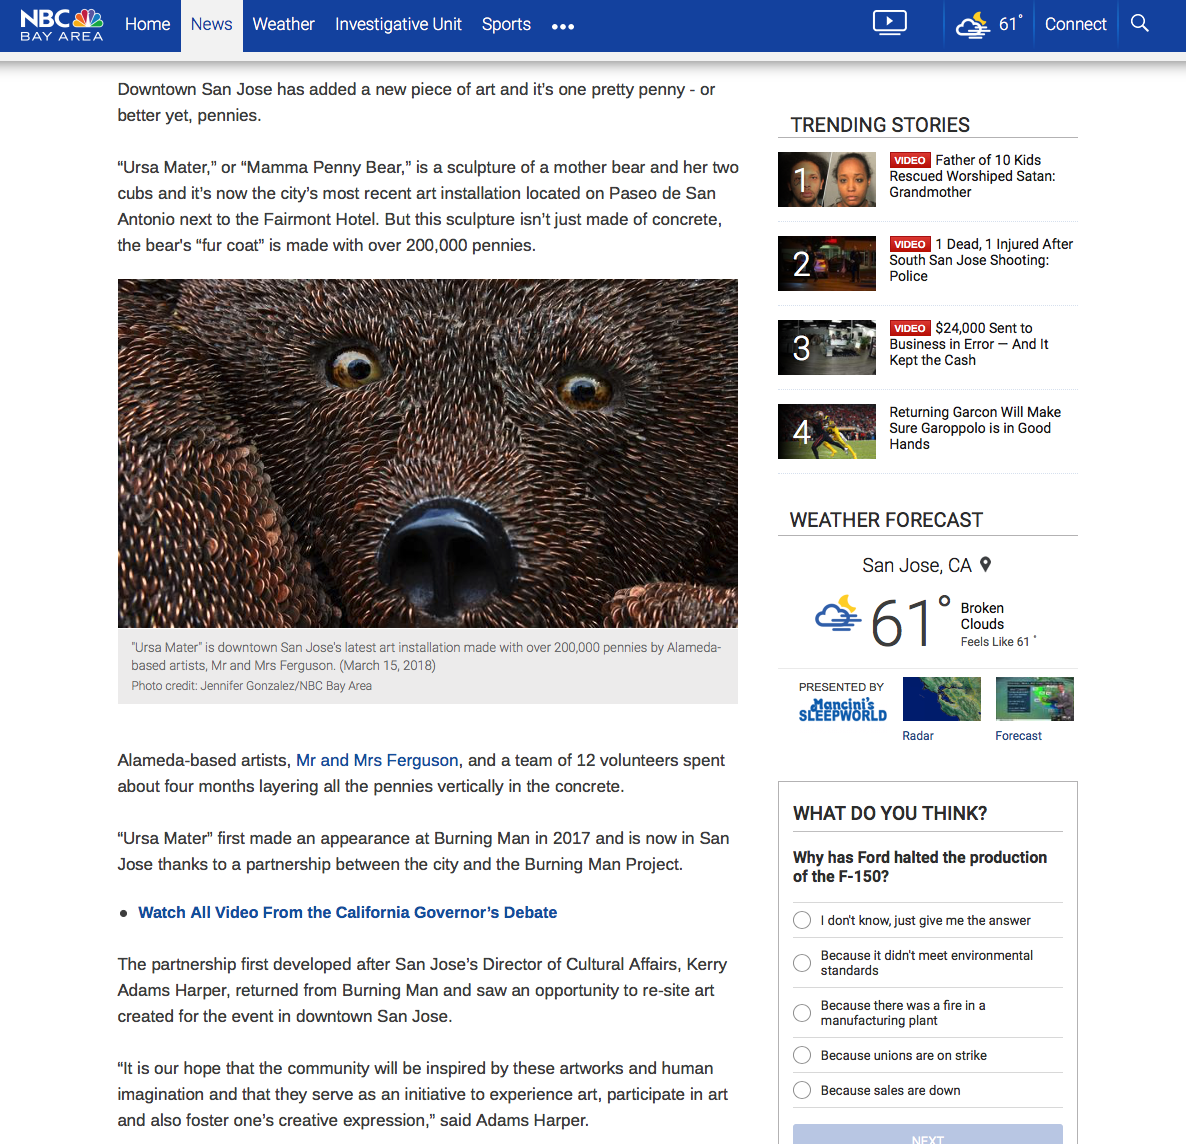Click the 'Broken Clouds' condition text
Image resolution: width=1186 pixels, height=1144 pixels.
[x=983, y=616]
